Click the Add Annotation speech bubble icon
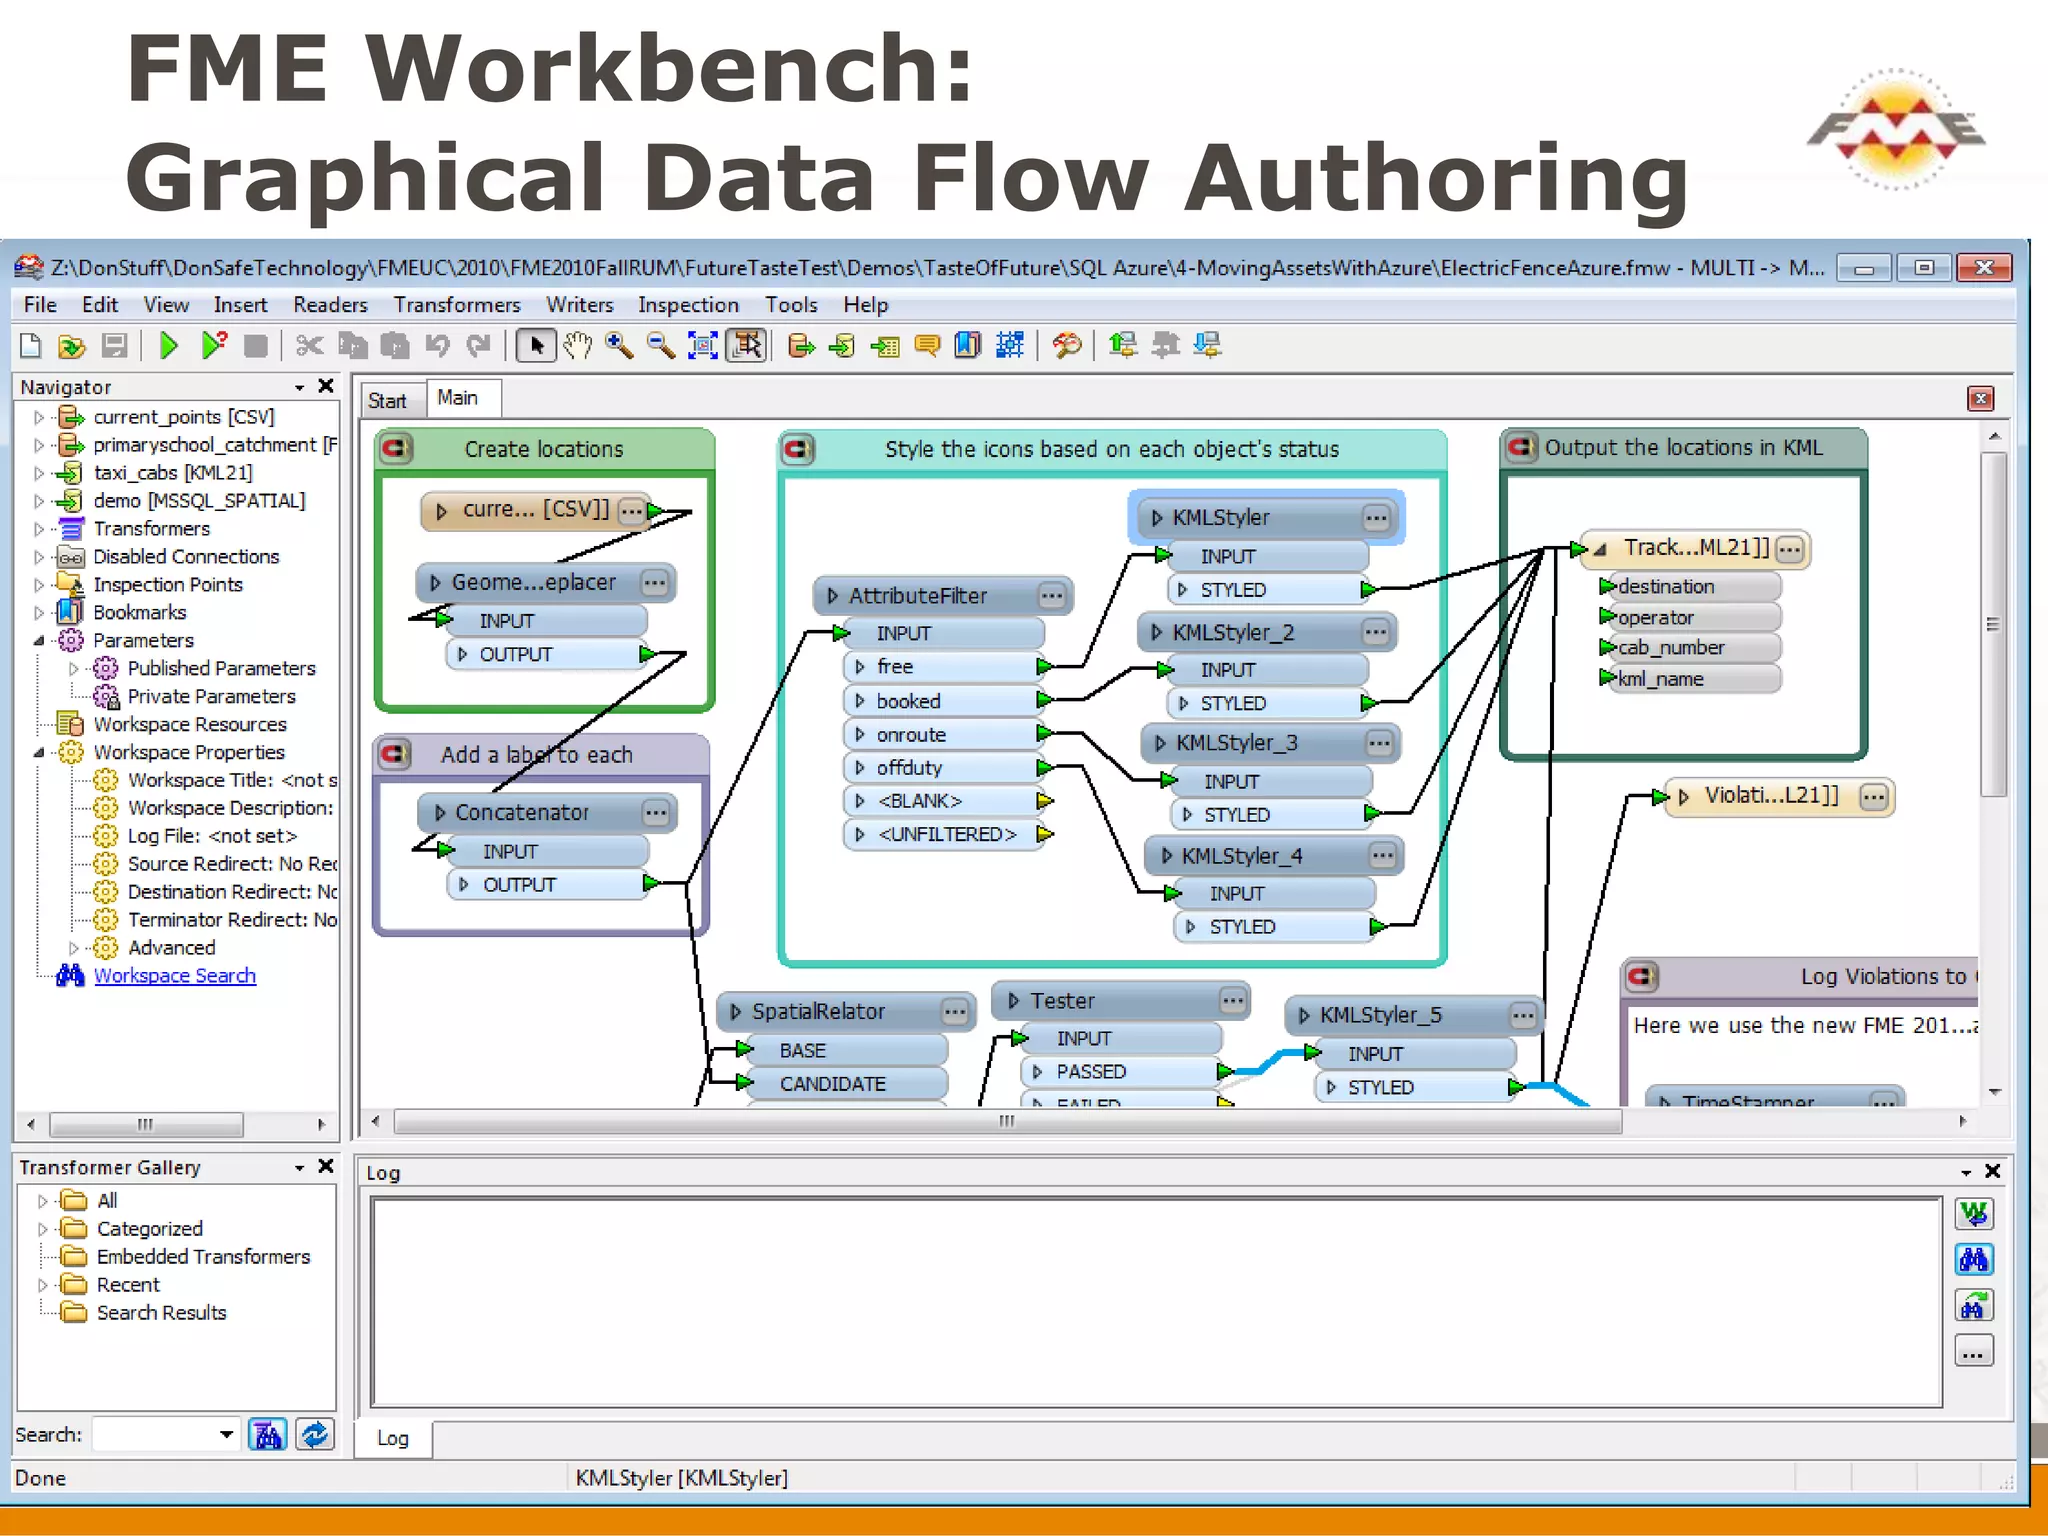 pyautogui.click(x=927, y=346)
